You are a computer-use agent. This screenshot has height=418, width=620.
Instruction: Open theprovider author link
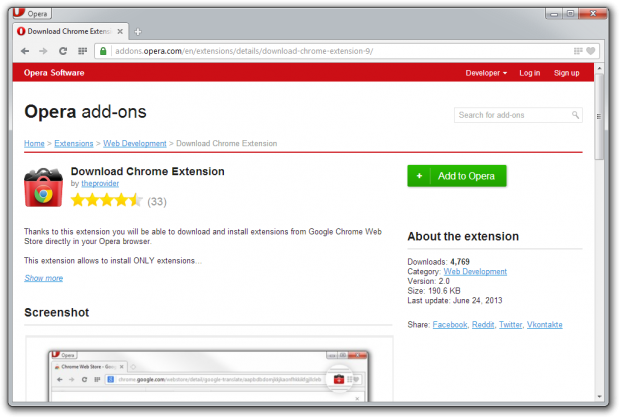coord(100,183)
